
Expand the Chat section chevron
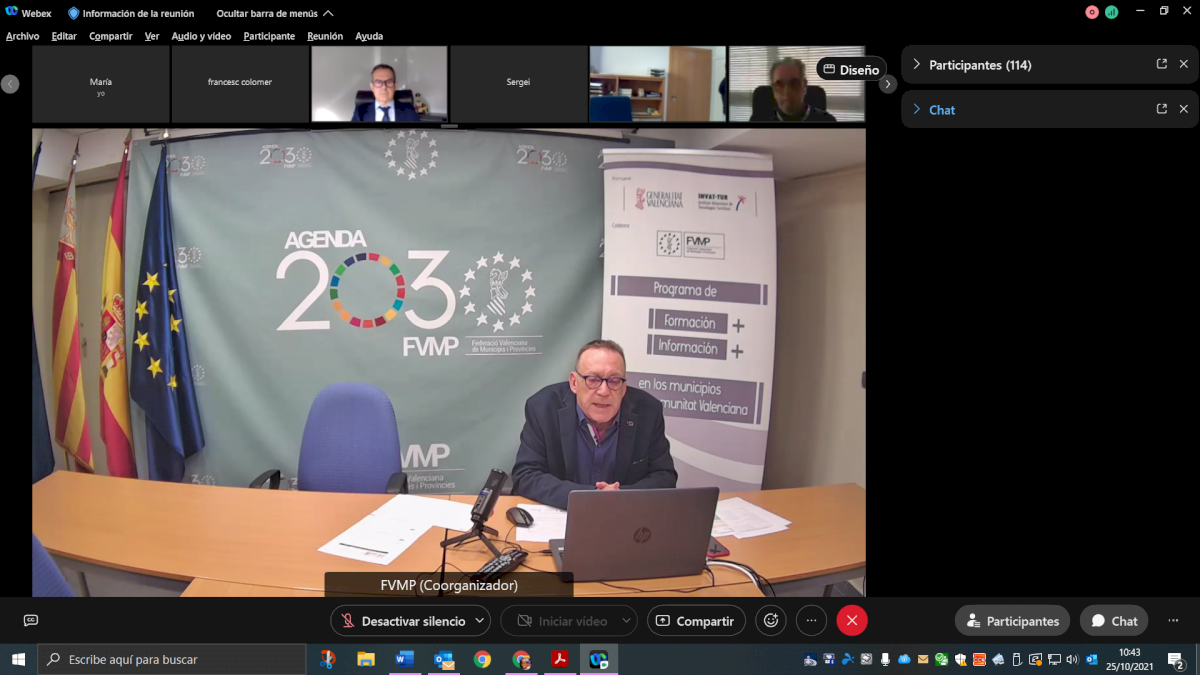point(917,109)
